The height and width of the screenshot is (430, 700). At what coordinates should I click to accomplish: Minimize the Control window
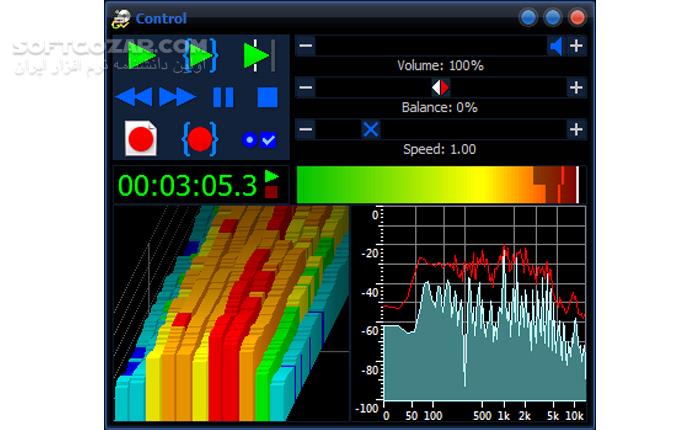click(x=528, y=18)
